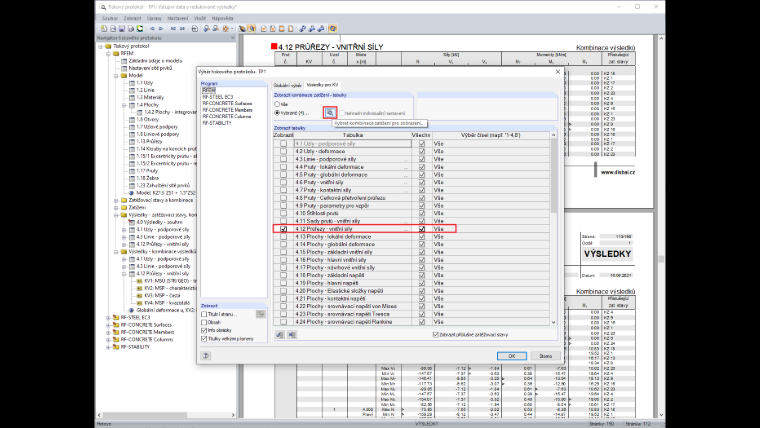Click the new protocol icon, first in toolbar
Image resolution: width=760 pixels, height=428 pixels.
point(104,29)
